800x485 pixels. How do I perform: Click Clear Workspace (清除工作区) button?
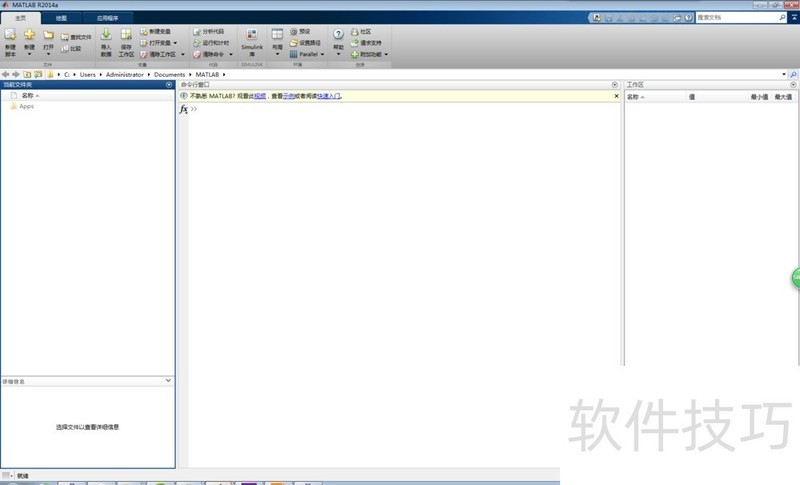tap(158, 54)
